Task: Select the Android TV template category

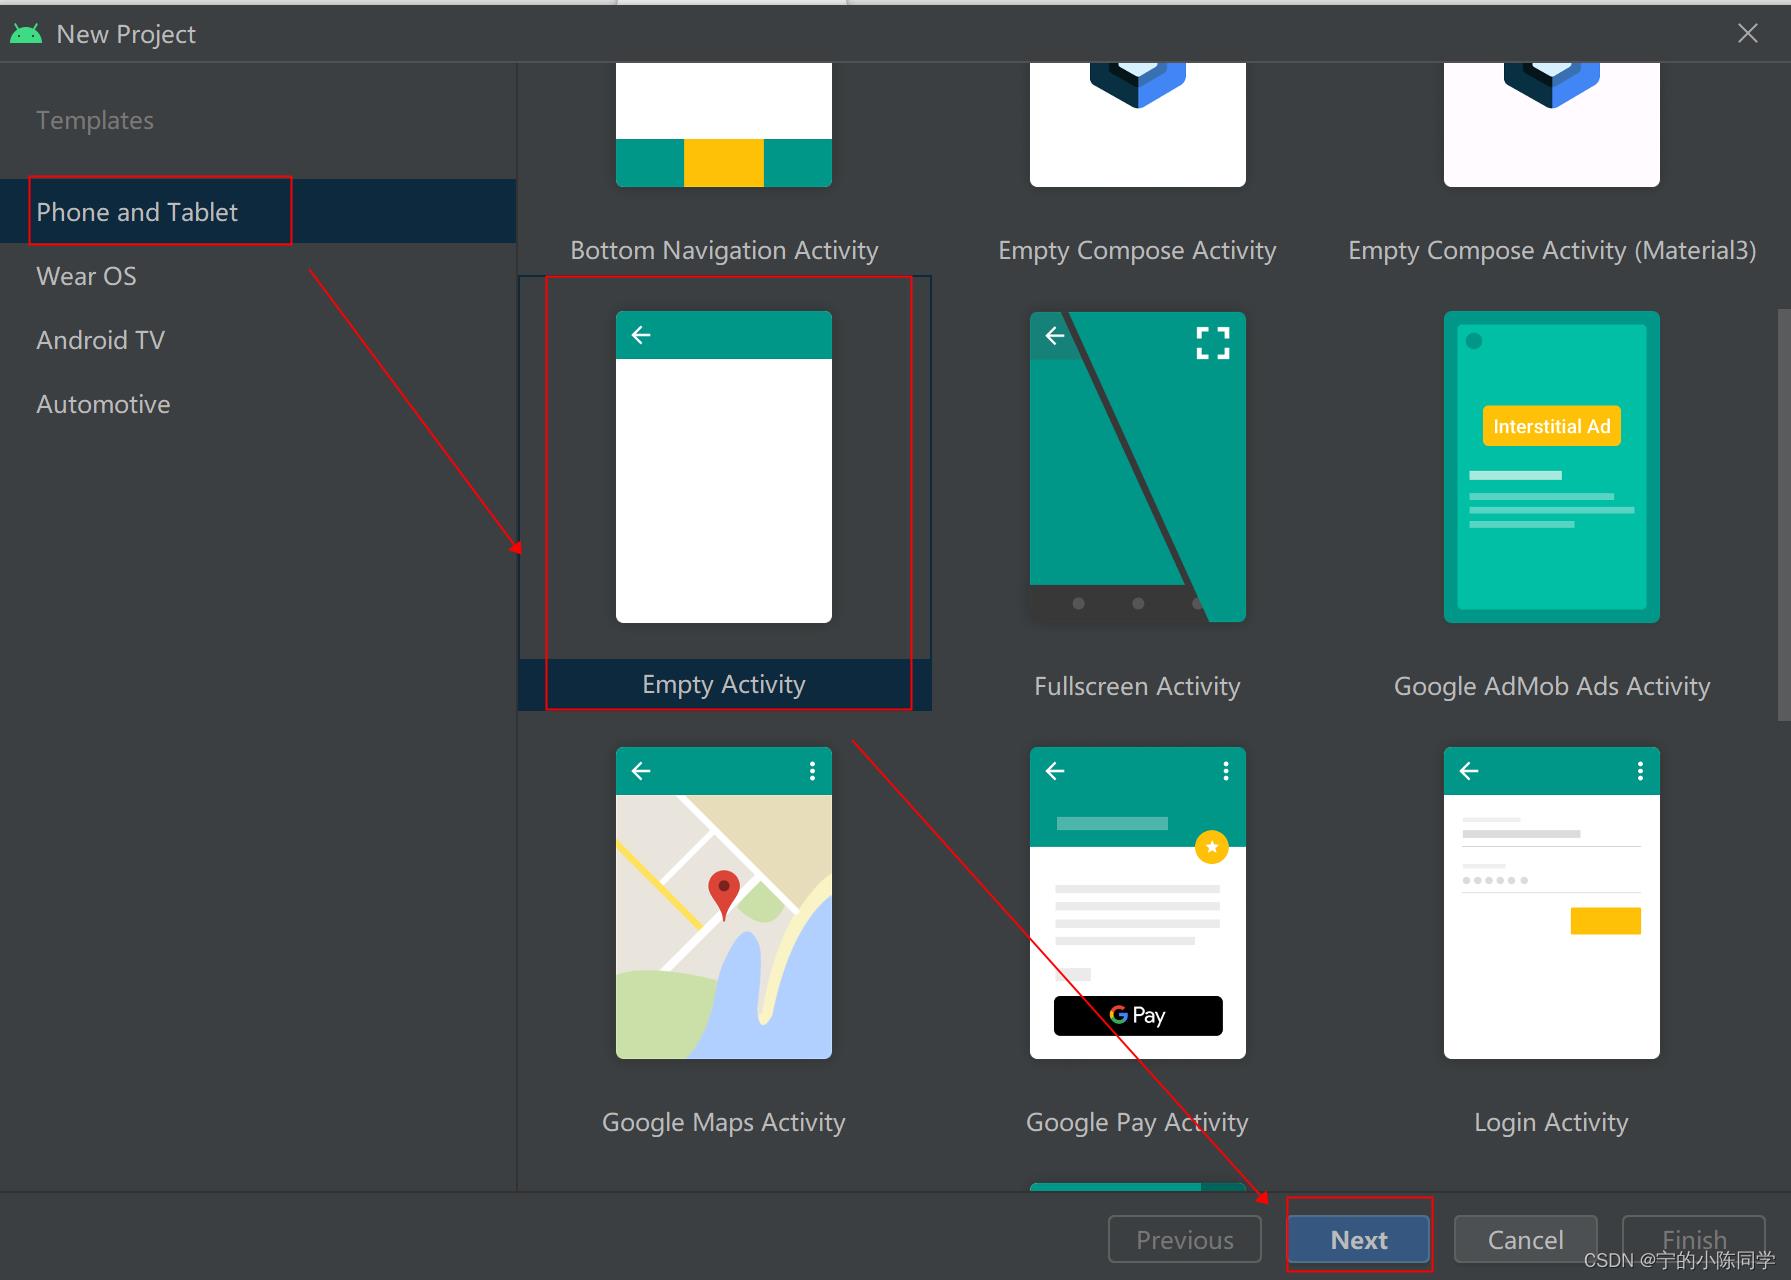Action: pos(258,340)
